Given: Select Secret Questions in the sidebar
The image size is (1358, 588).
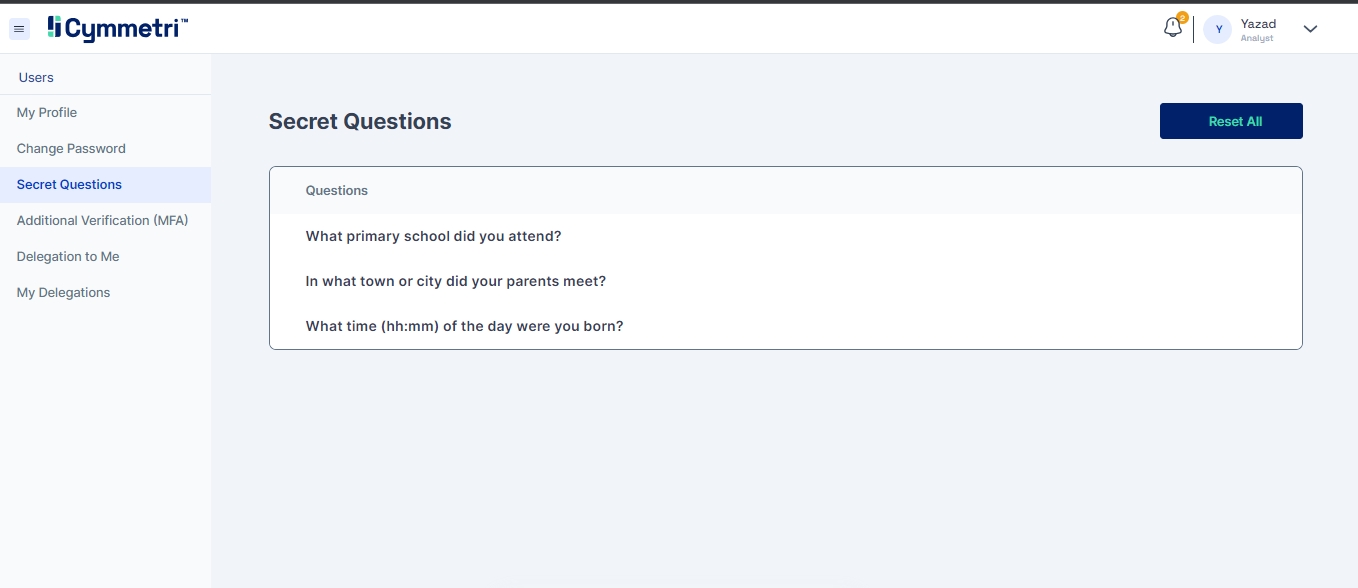Looking at the screenshot, I should pyautogui.click(x=69, y=185).
